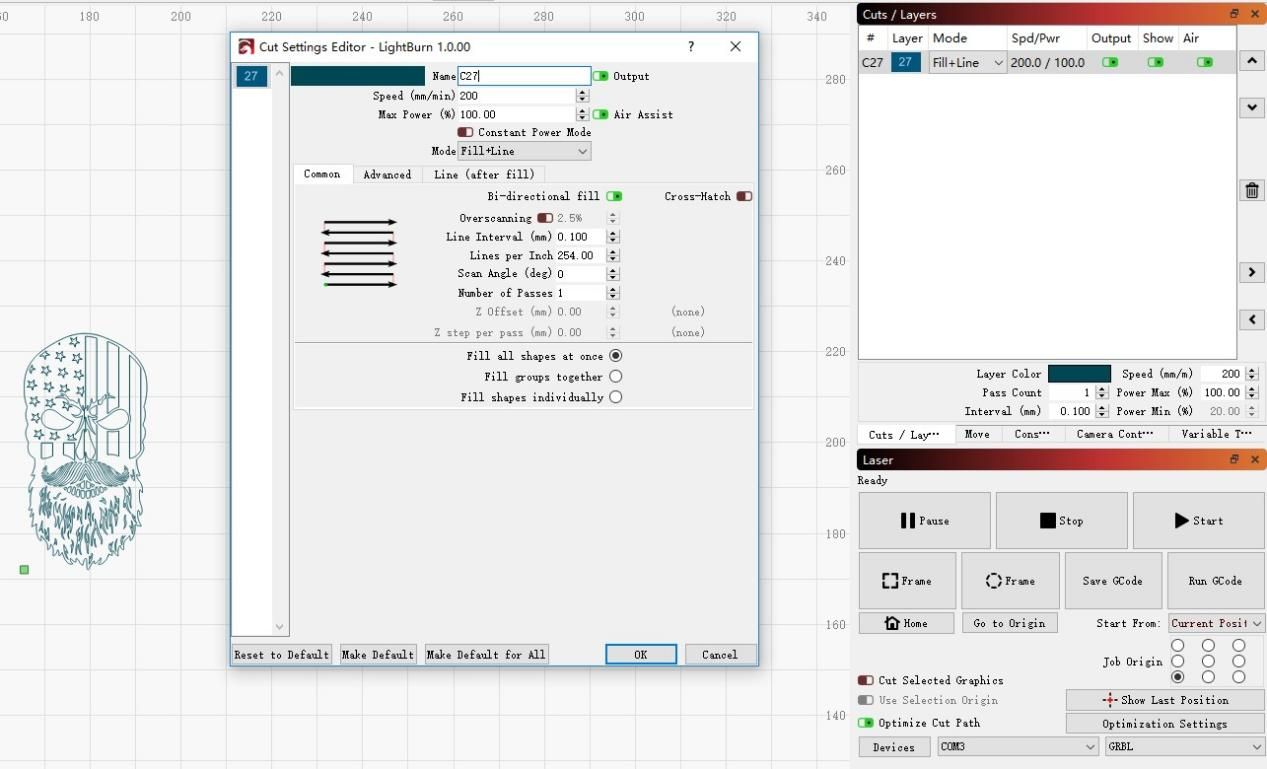The height and width of the screenshot is (769, 1267).
Task: Toggle Constant Power Mode switch
Action: coord(465,132)
